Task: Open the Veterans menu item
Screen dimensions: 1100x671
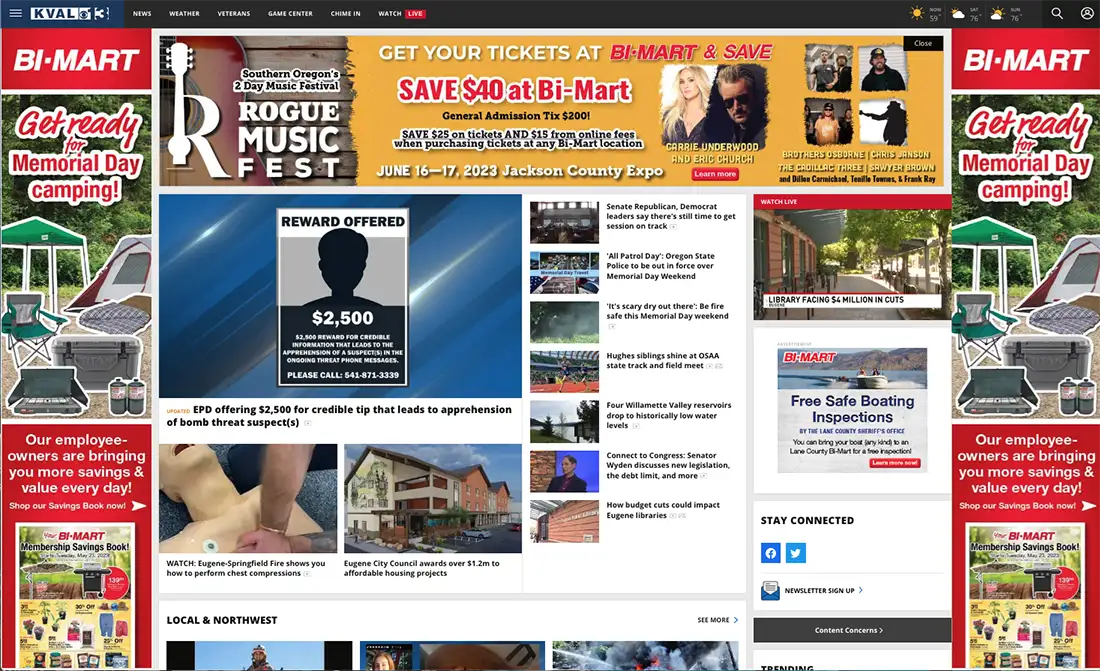Action: click(x=234, y=13)
